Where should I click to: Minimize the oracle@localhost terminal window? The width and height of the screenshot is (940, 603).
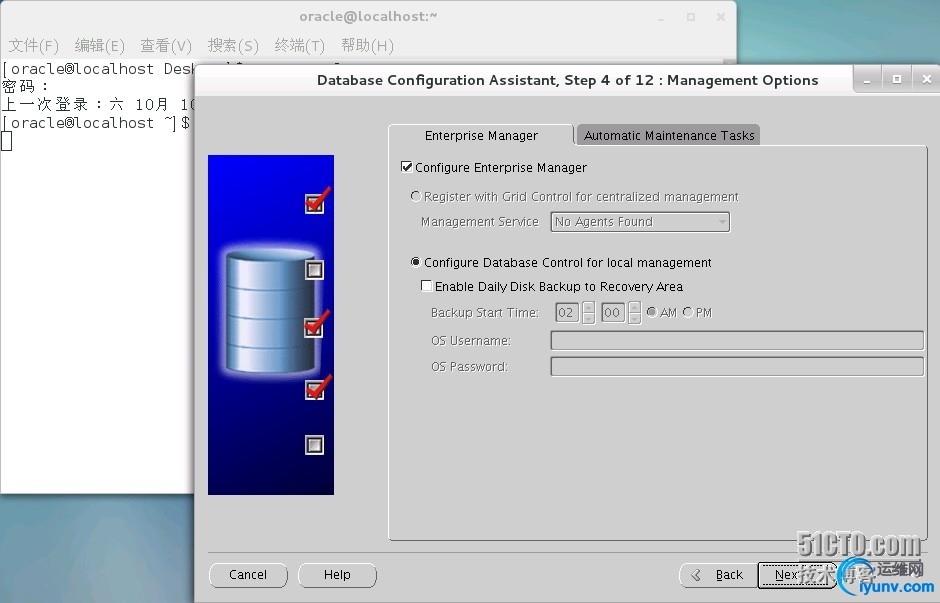tap(661, 17)
